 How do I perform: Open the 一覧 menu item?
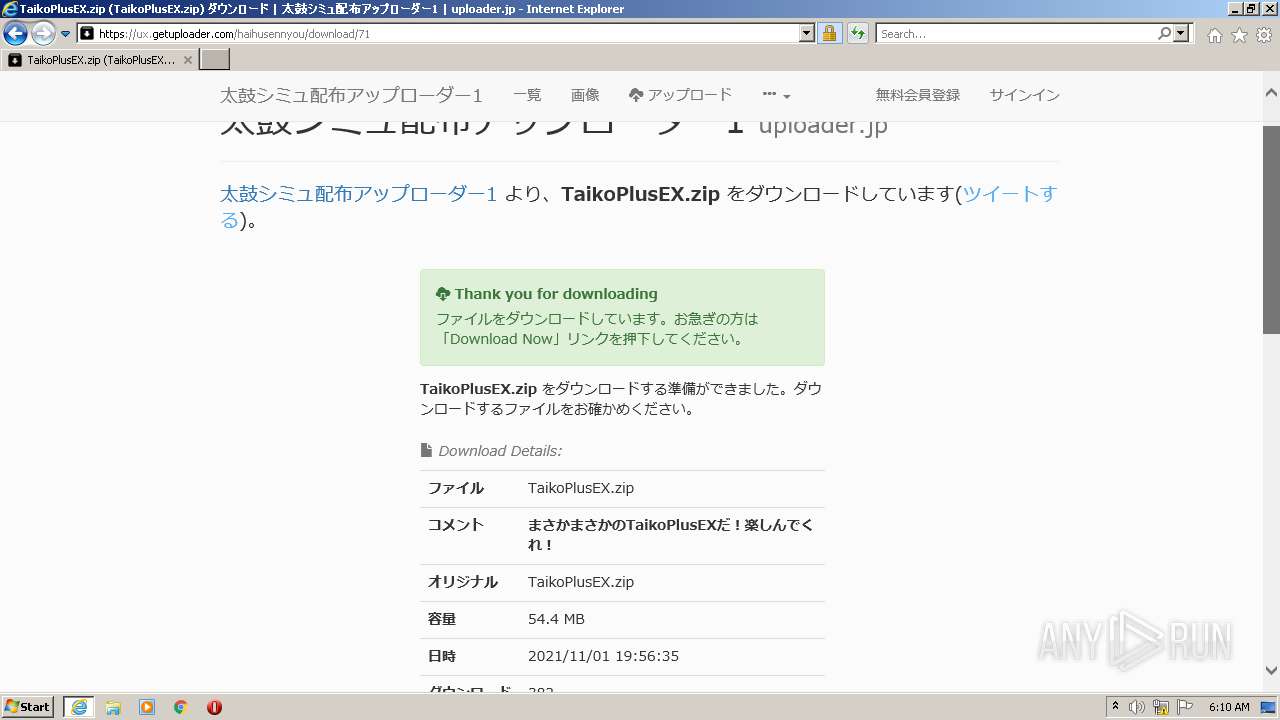(527, 95)
